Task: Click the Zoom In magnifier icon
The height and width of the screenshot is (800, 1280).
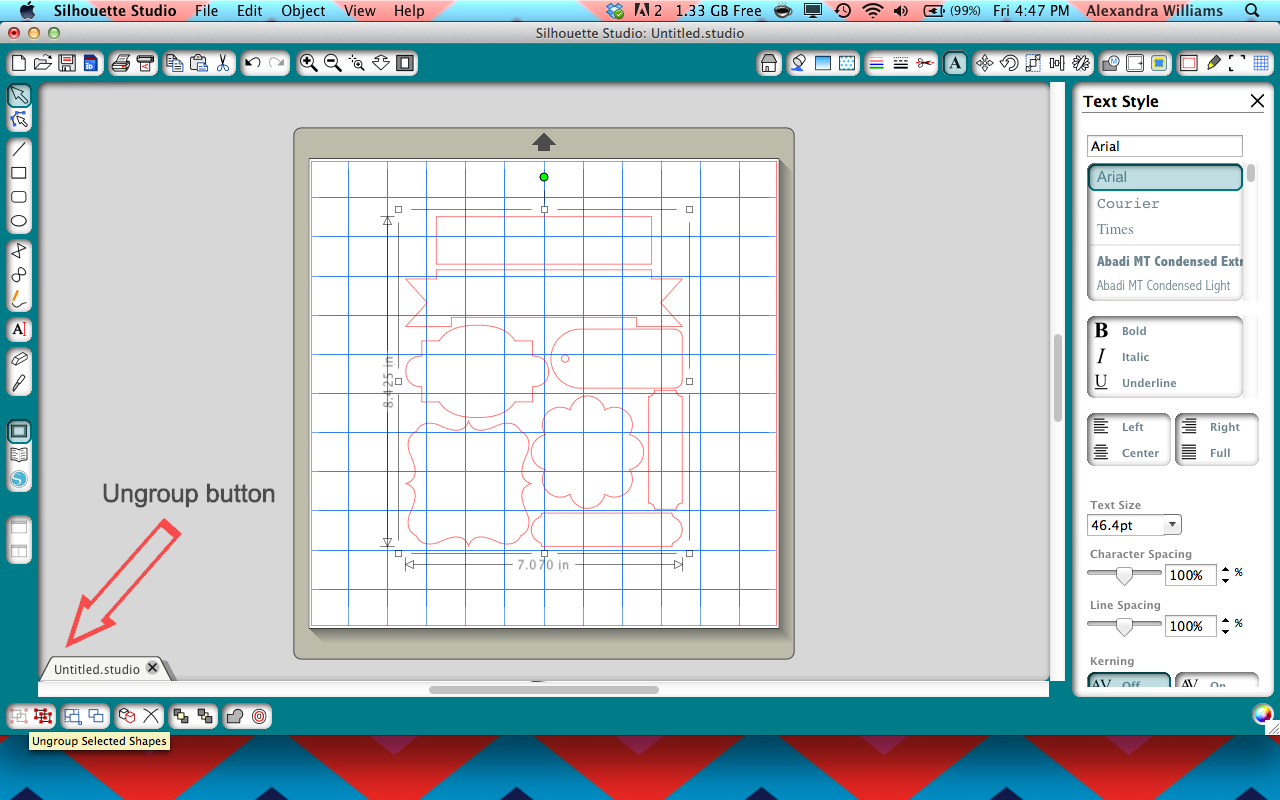Action: 309,63
